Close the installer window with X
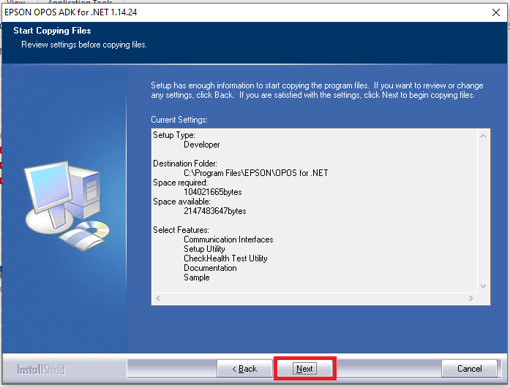Viewport: 510px width, 387px height. [496, 12]
